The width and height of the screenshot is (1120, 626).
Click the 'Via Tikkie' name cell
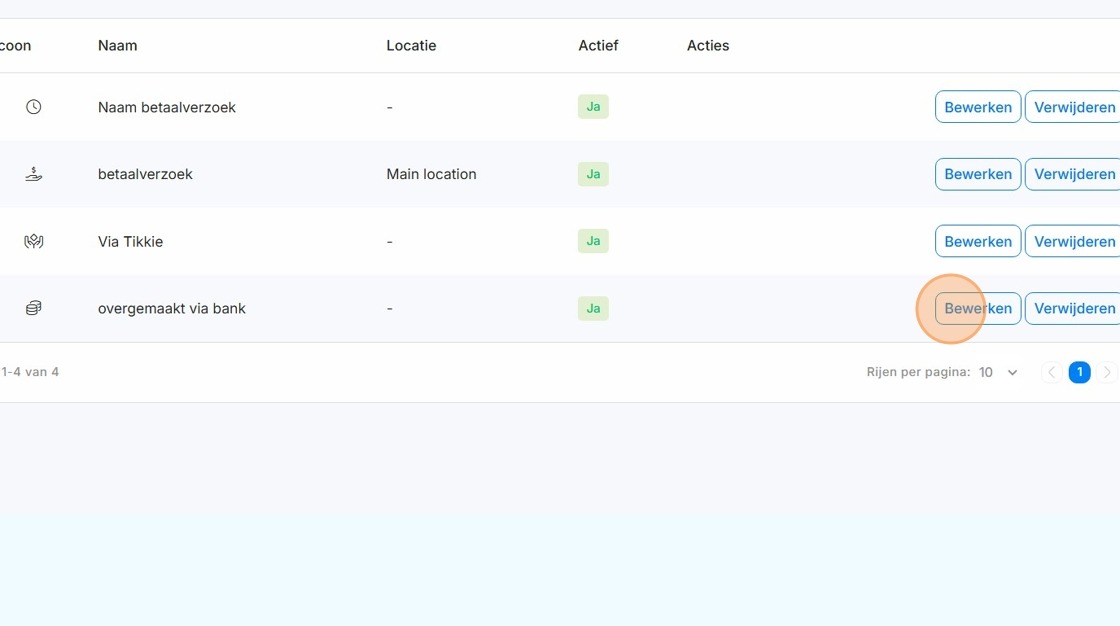click(x=130, y=242)
